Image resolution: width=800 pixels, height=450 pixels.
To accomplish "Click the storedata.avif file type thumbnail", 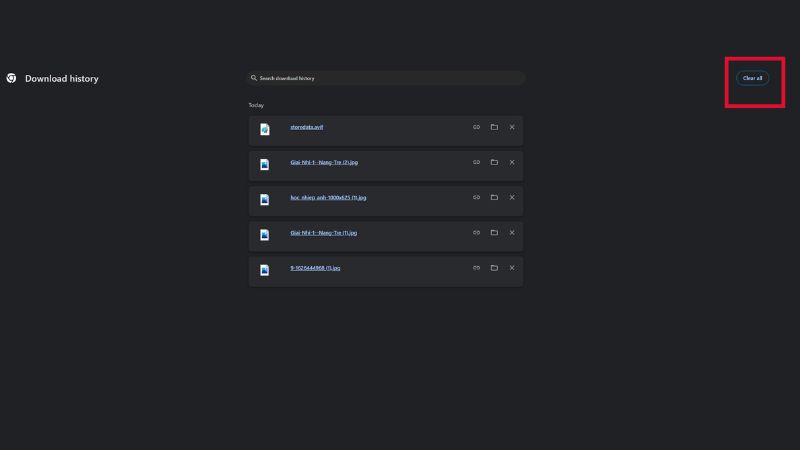I will click(x=265, y=130).
